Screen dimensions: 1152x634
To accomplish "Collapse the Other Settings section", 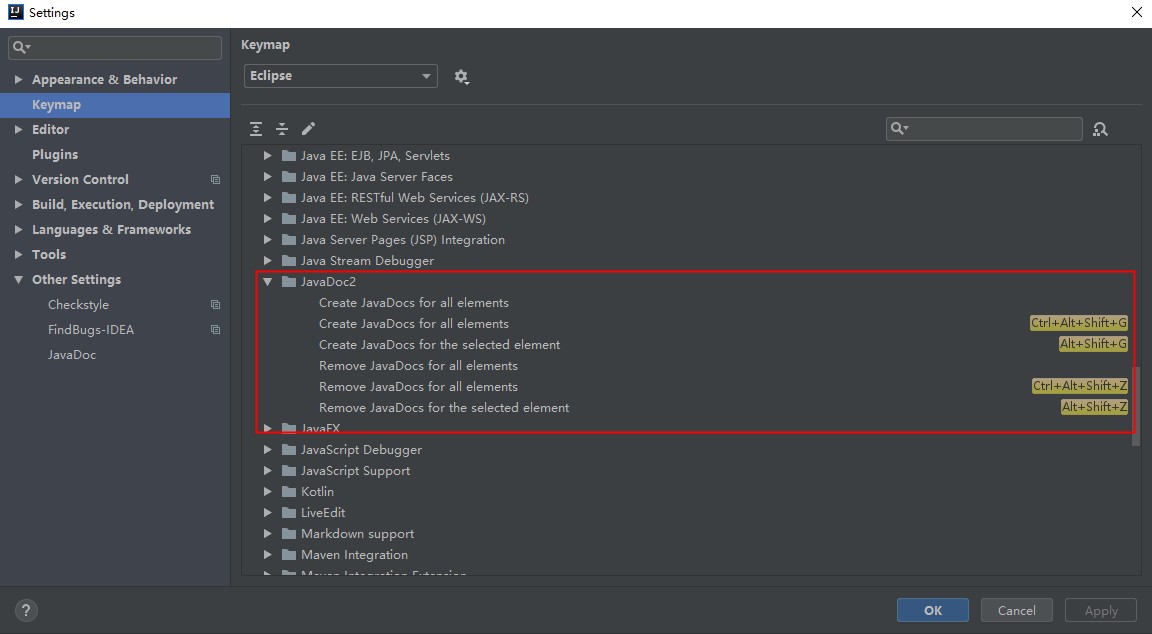I will [18, 280].
